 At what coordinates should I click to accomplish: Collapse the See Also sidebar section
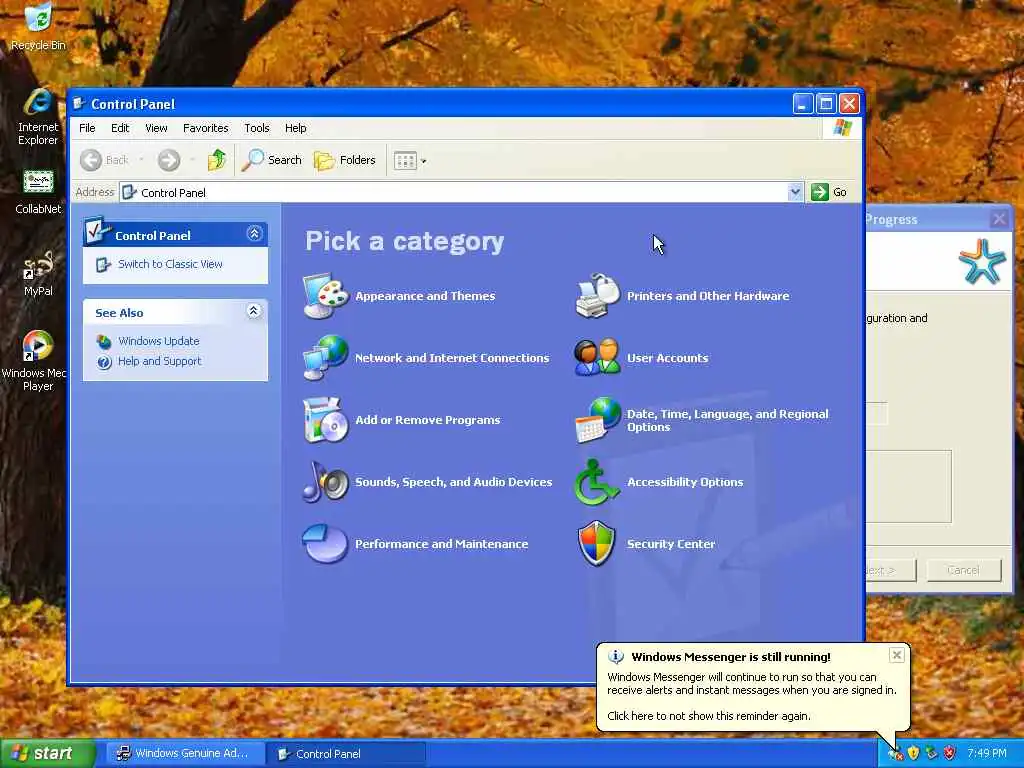254,311
